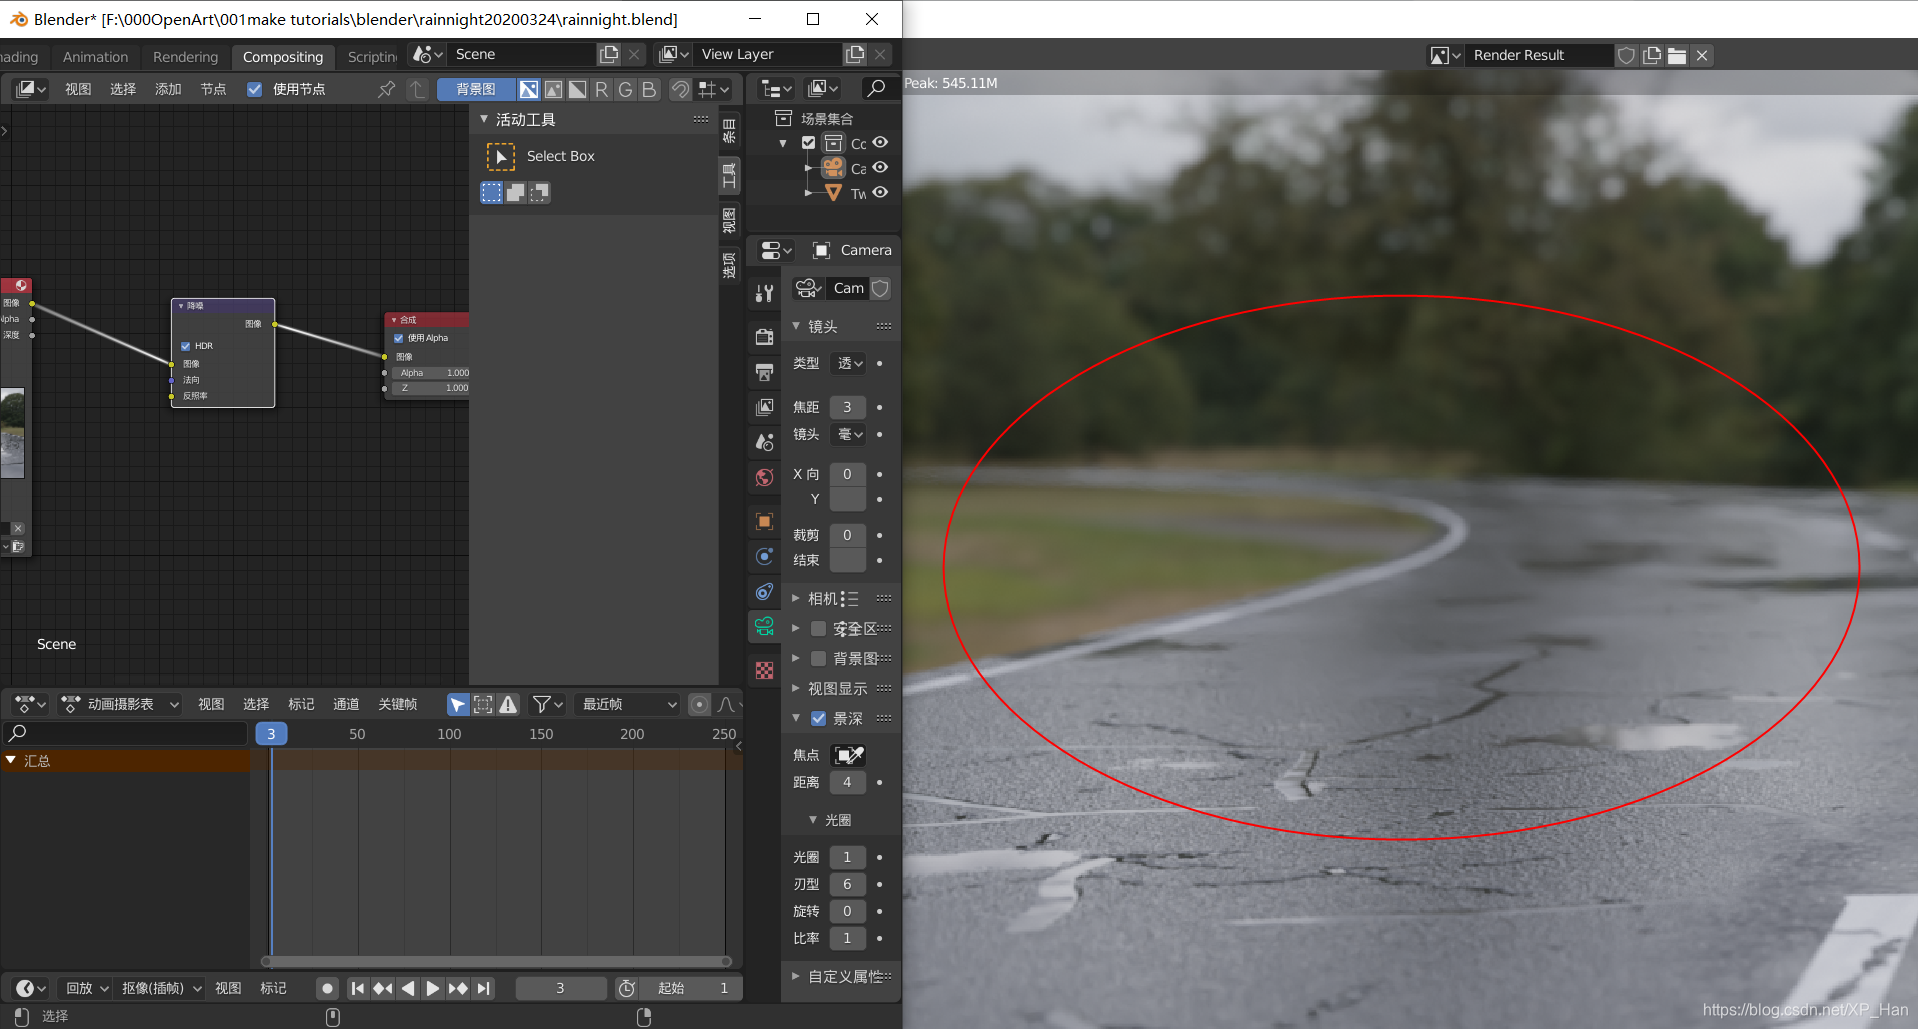
Task: Open the lens Type dropdown
Action: 848,363
